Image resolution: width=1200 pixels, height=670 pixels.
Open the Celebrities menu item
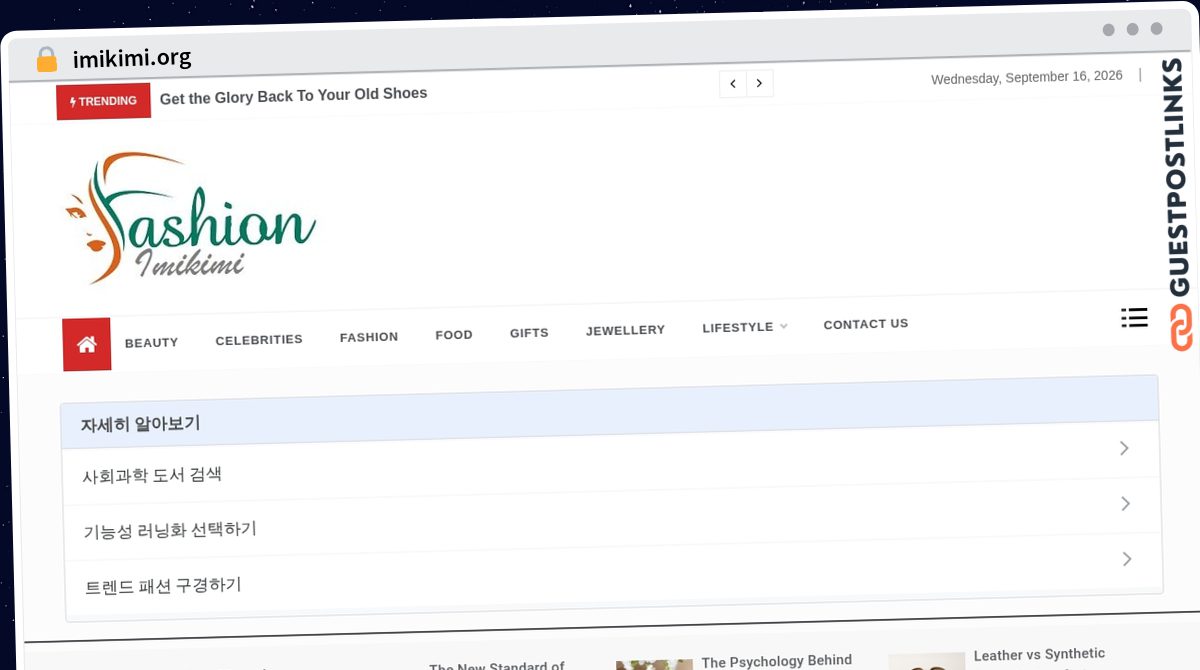pos(259,340)
